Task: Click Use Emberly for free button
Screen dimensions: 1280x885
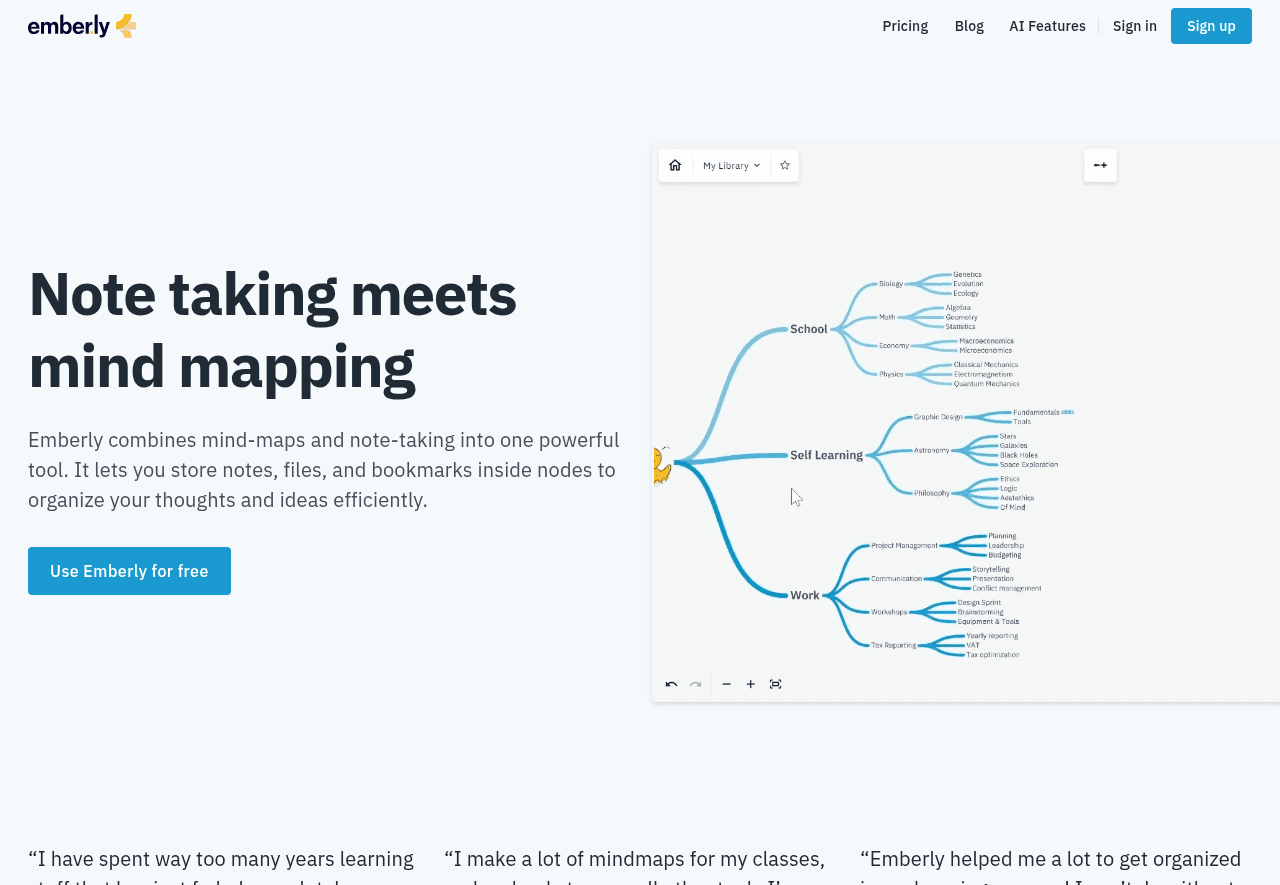Action: (x=129, y=571)
